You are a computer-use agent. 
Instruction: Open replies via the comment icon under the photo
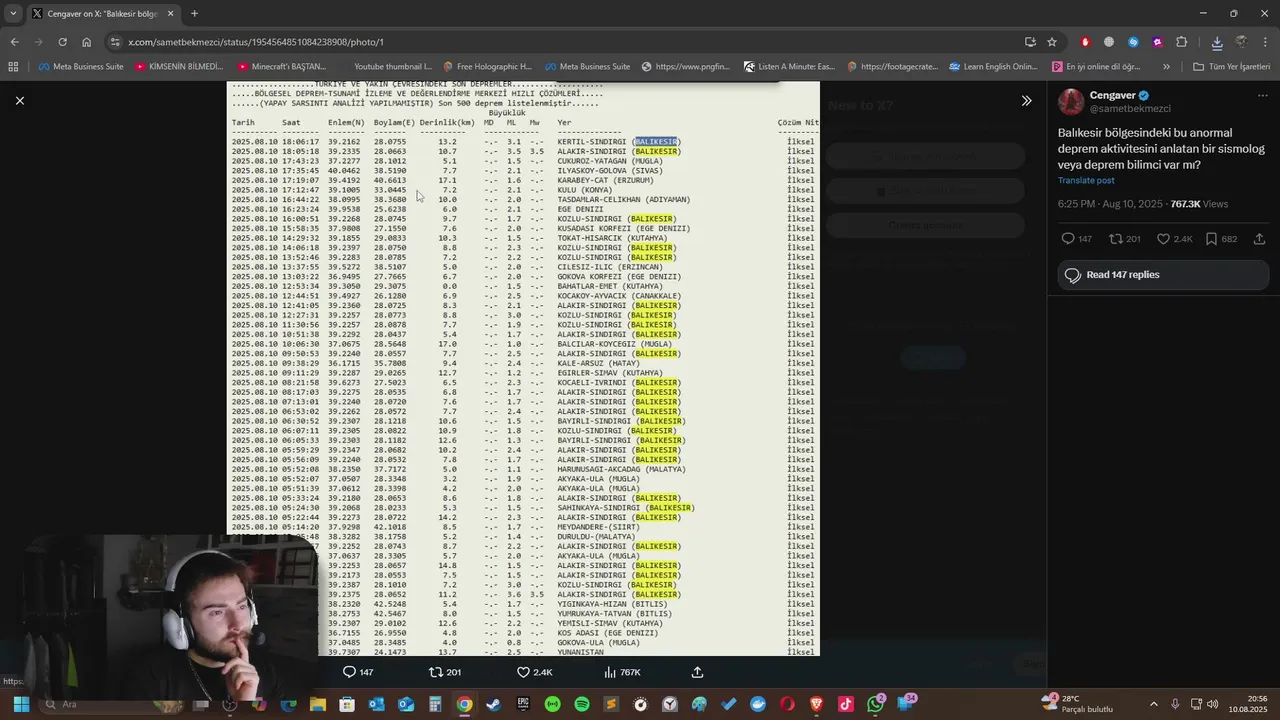click(349, 672)
